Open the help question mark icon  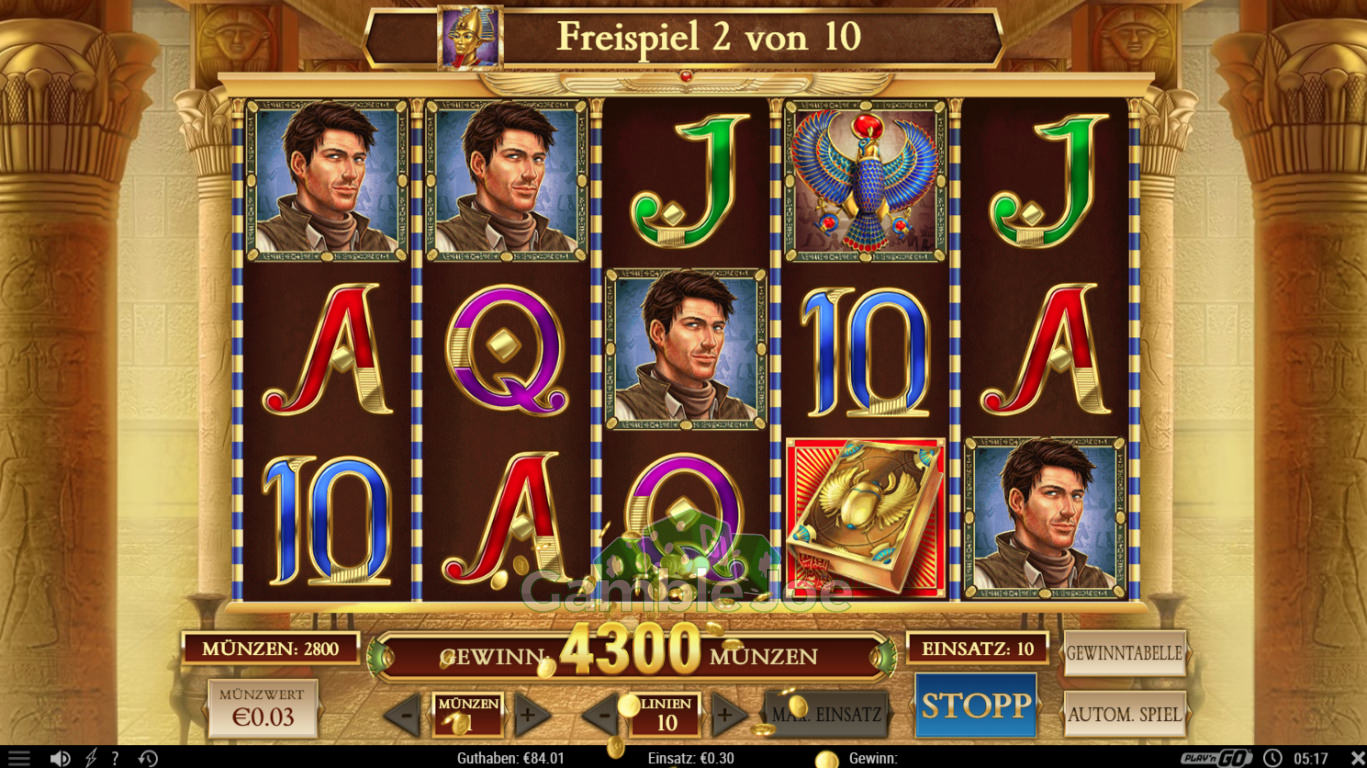tap(115, 758)
